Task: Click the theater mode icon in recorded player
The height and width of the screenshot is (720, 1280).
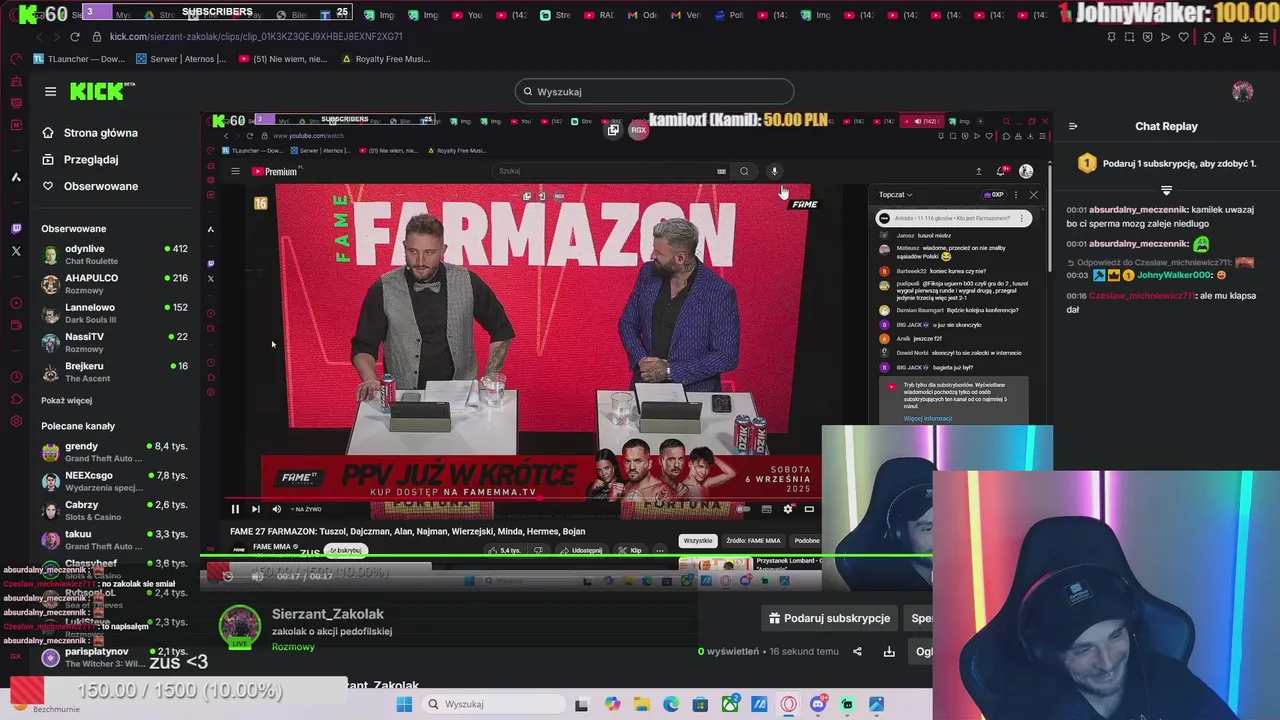Action: [809, 509]
